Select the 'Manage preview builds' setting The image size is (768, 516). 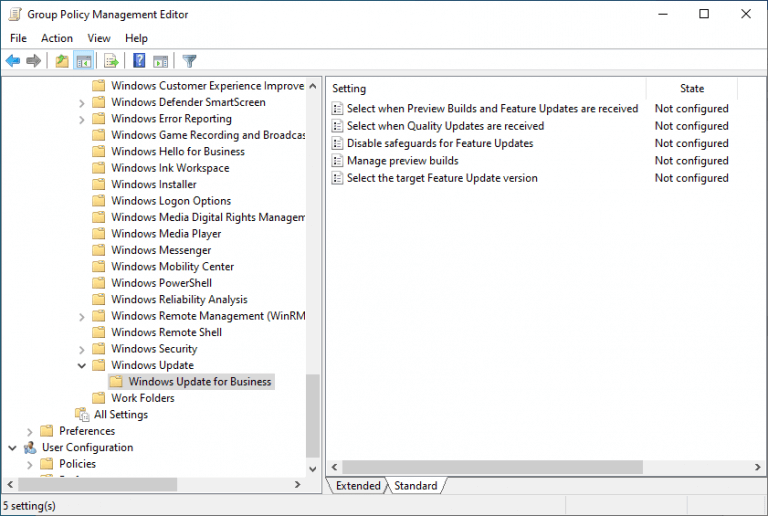(x=403, y=161)
